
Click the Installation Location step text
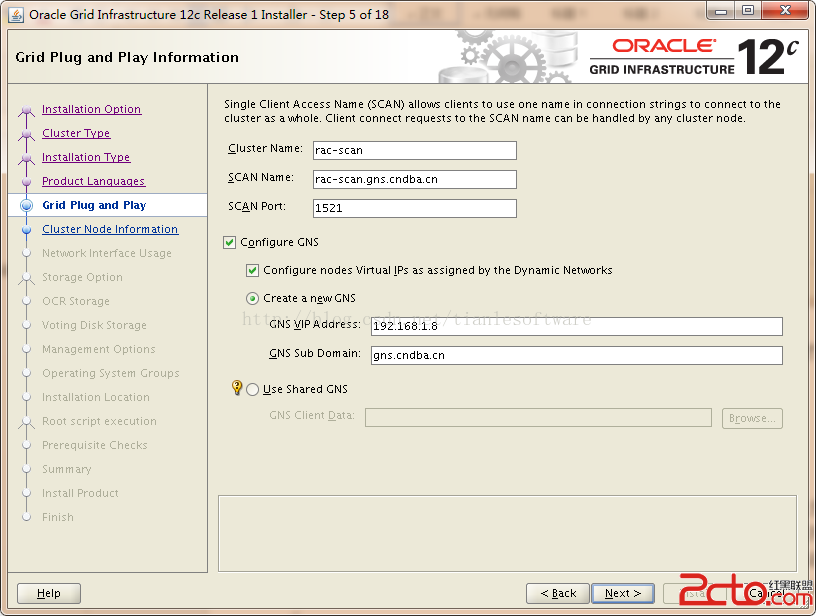pos(96,396)
